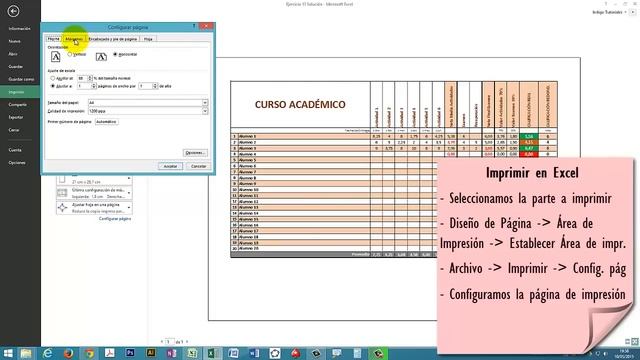Go to previous page in print preview
Viewport: 640px width, 360px height.
point(162,342)
